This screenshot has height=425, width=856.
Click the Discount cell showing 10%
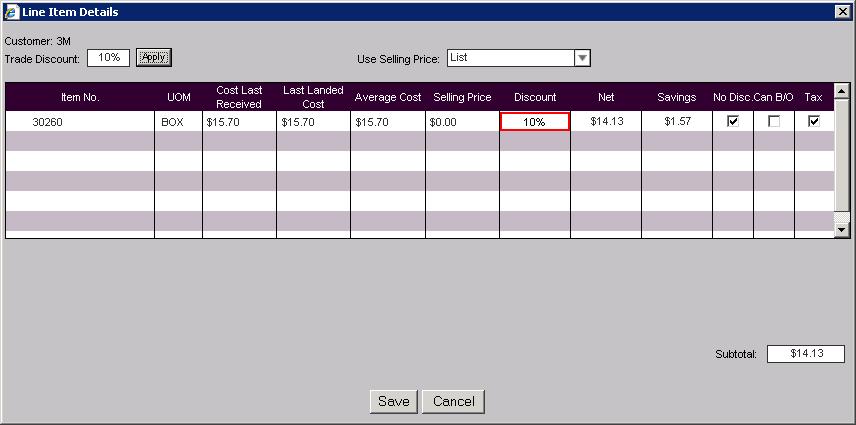[x=535, y=122]
